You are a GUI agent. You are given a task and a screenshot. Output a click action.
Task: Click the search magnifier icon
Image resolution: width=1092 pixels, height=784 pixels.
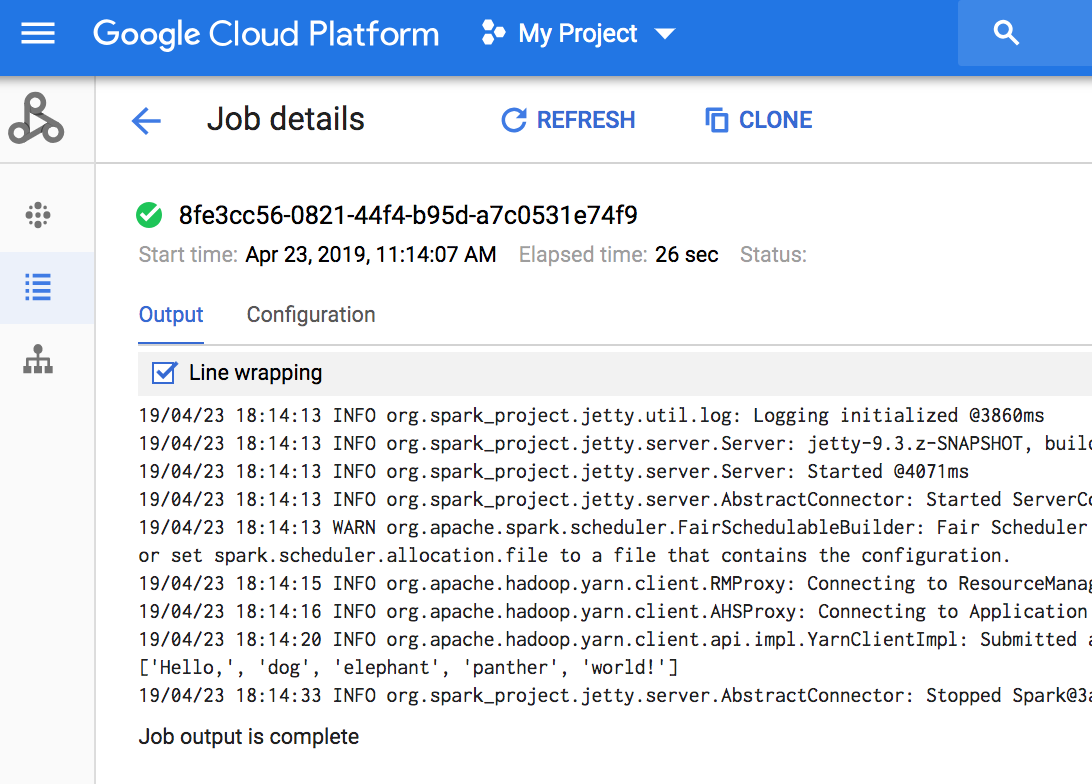pos(1006,34)
